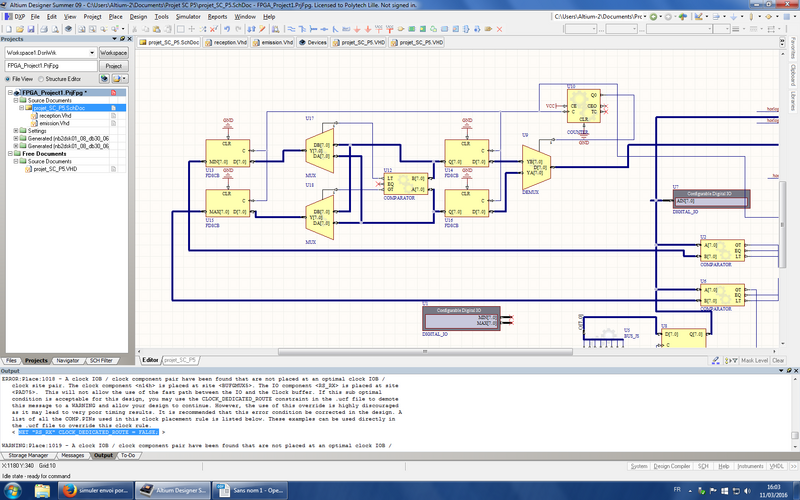Click the Workspace button
The height and width of the screenshot is (500, 800).
113,52
